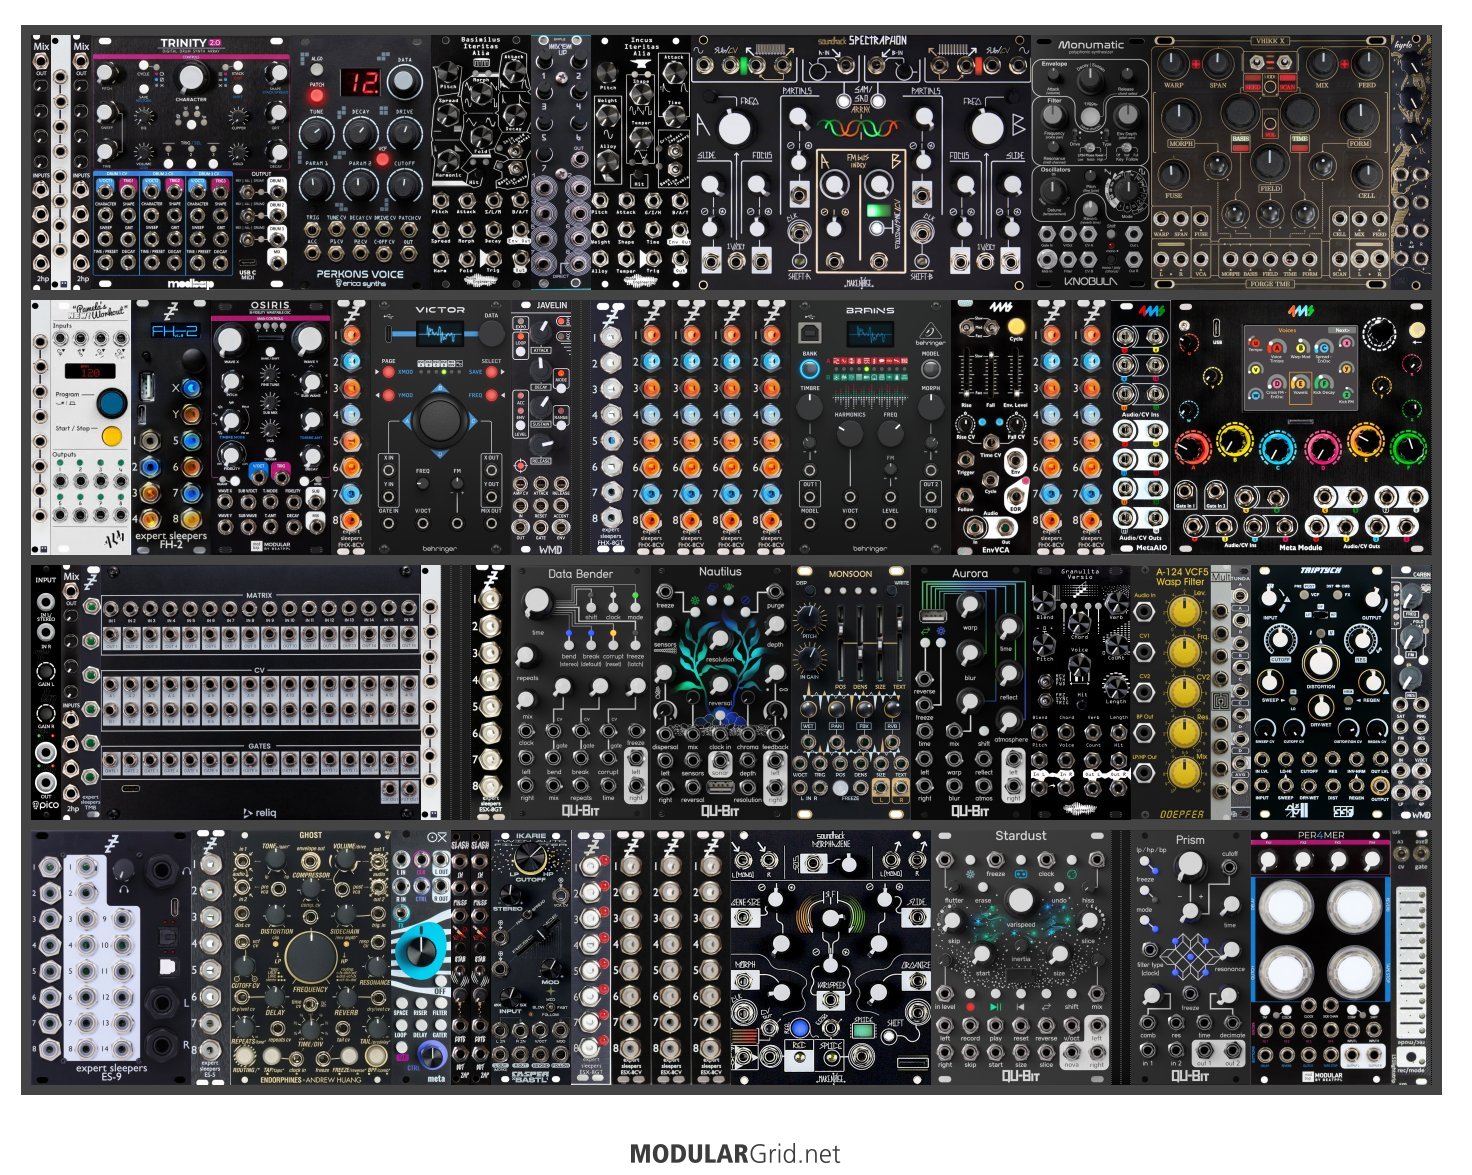The height and width of the screenshot is (1175, 1472).
Task: Select the expert sleepers ES-9 module
Action: pos(112,958)
